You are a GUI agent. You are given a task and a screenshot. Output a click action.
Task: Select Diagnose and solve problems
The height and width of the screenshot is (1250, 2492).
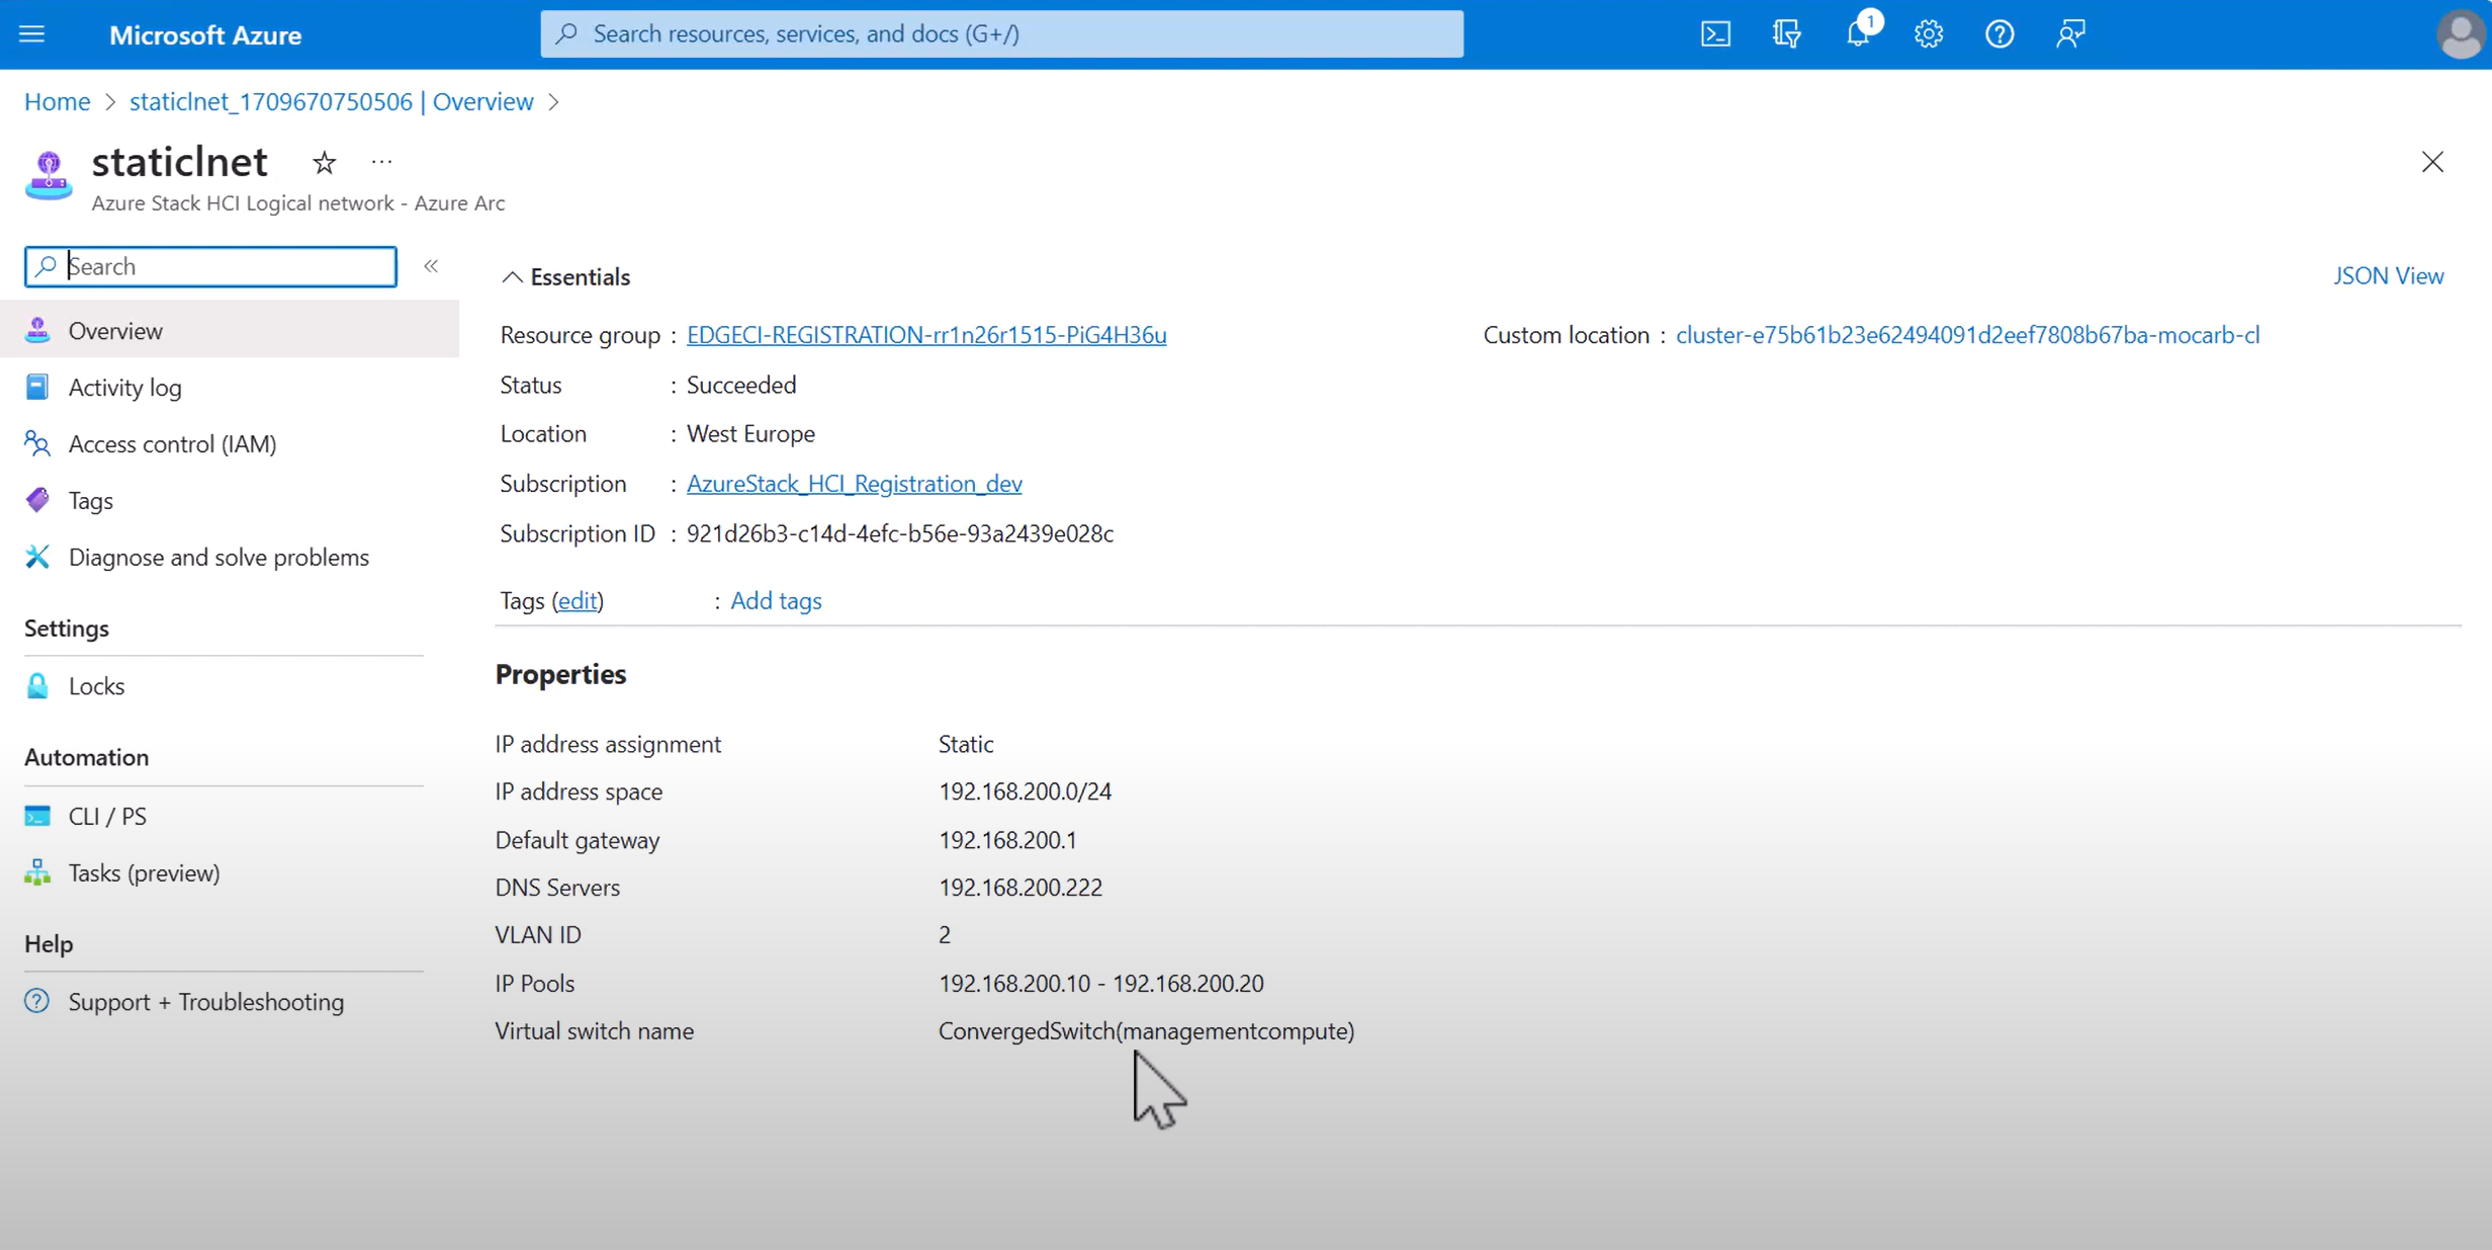tap(219, 556)
